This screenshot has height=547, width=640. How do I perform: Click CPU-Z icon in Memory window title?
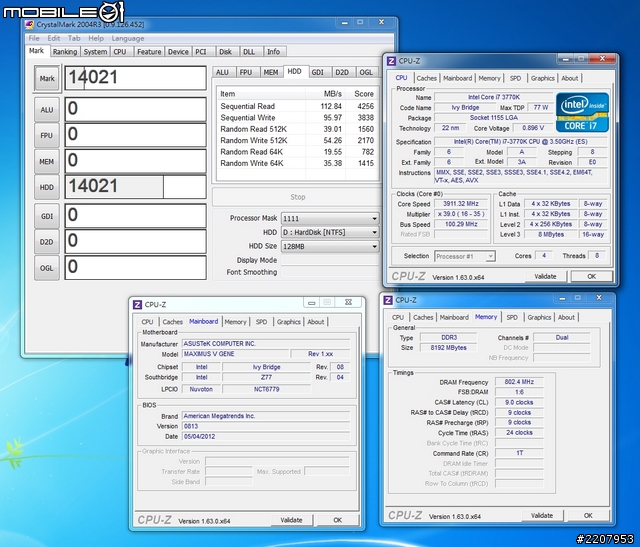click(388, 300)
